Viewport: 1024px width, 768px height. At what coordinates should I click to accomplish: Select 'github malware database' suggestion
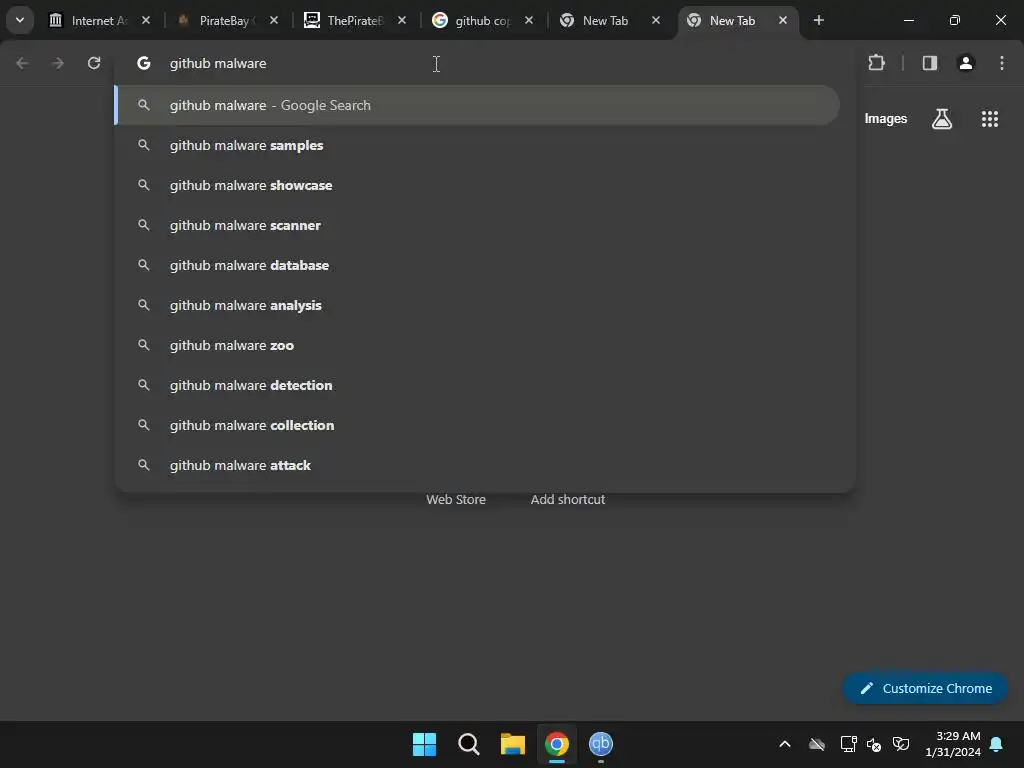pyautogui.click(x=477, y=265)
